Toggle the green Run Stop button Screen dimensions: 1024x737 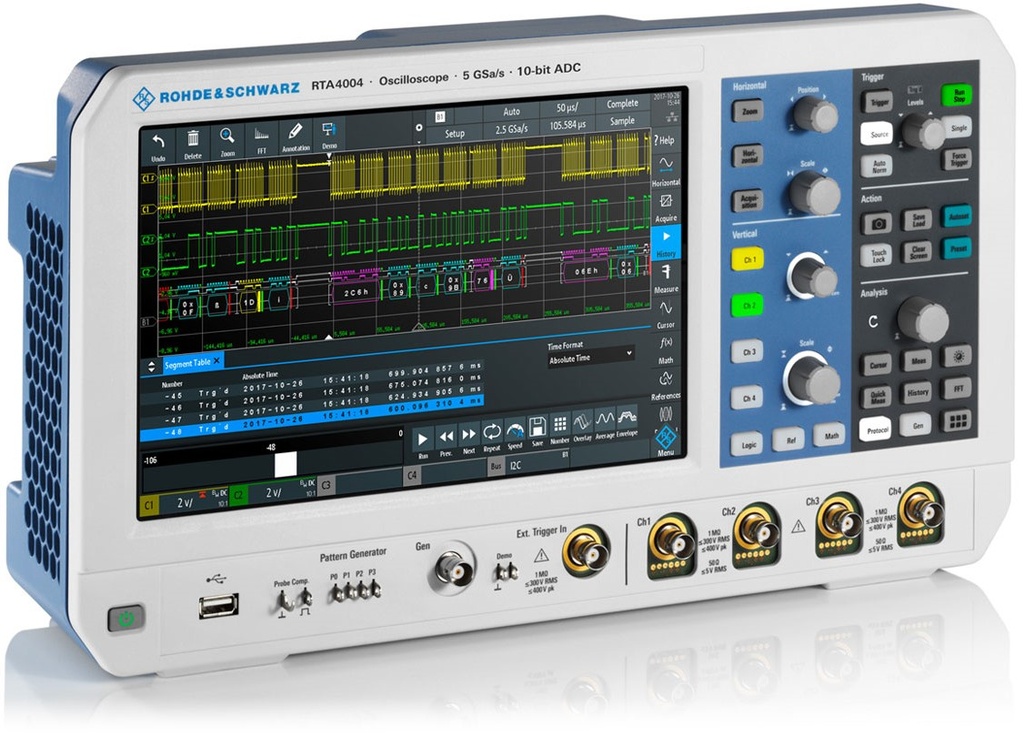(x=957, y=96)
